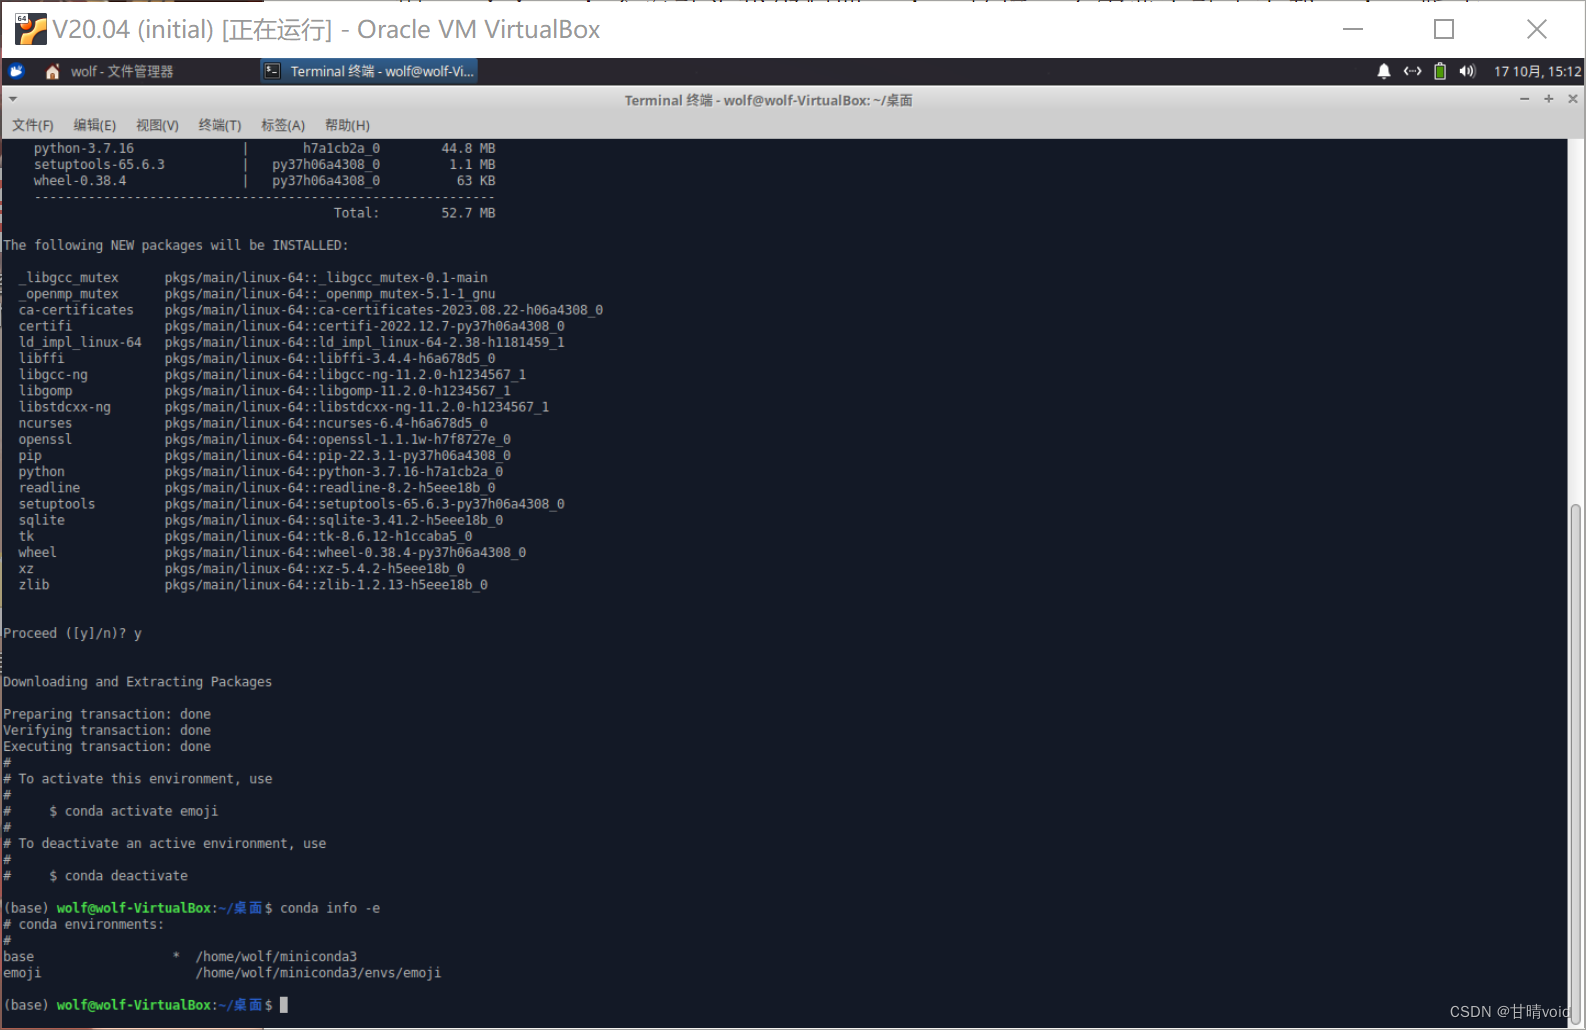Click the openssl package row

[264, 439]
